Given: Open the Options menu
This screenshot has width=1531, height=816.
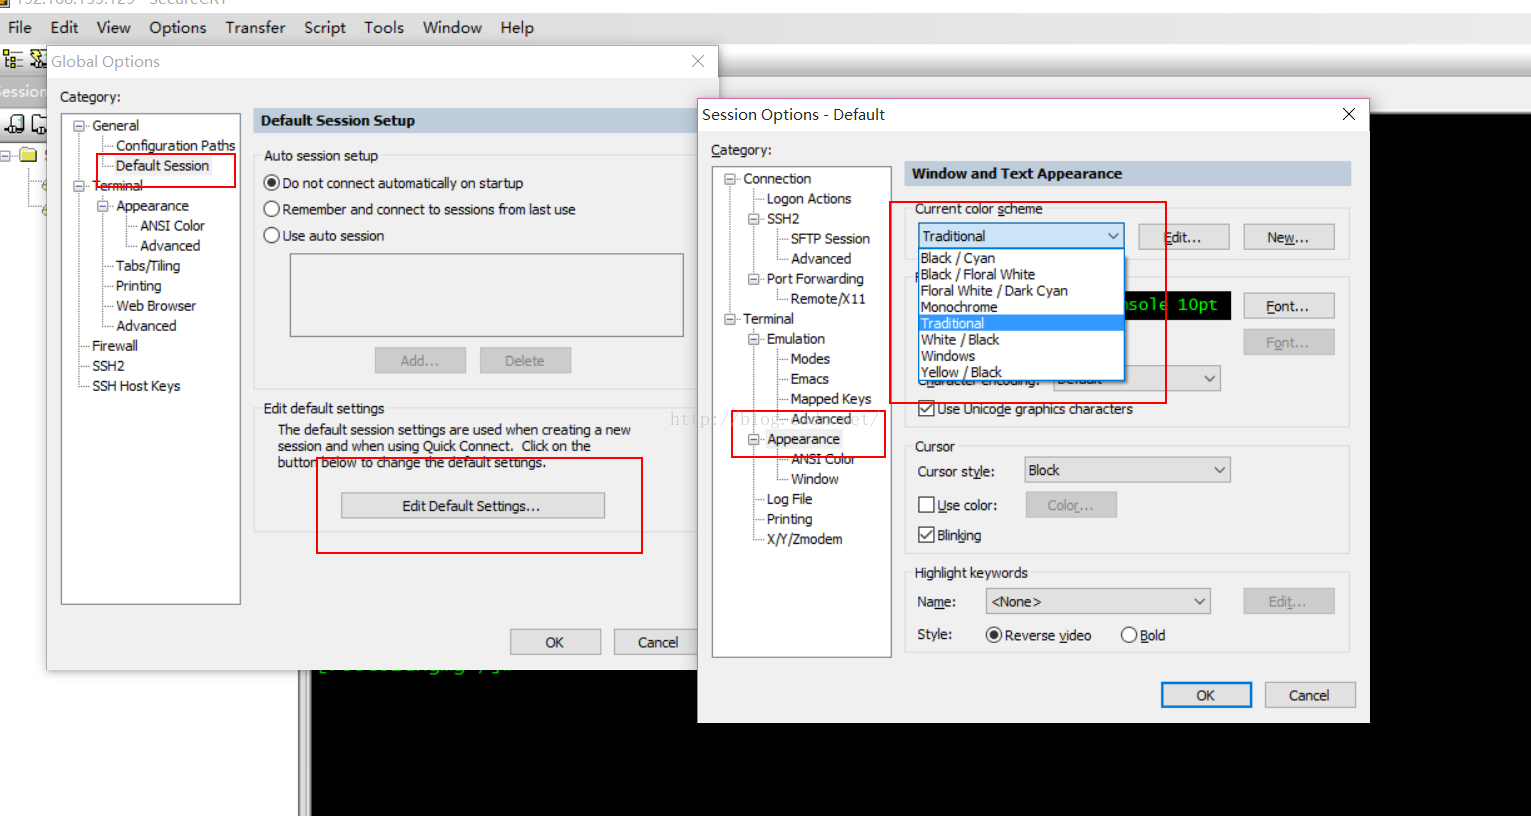Looking at the screenshot, I should pyautogui.click(x=178, y=27).
